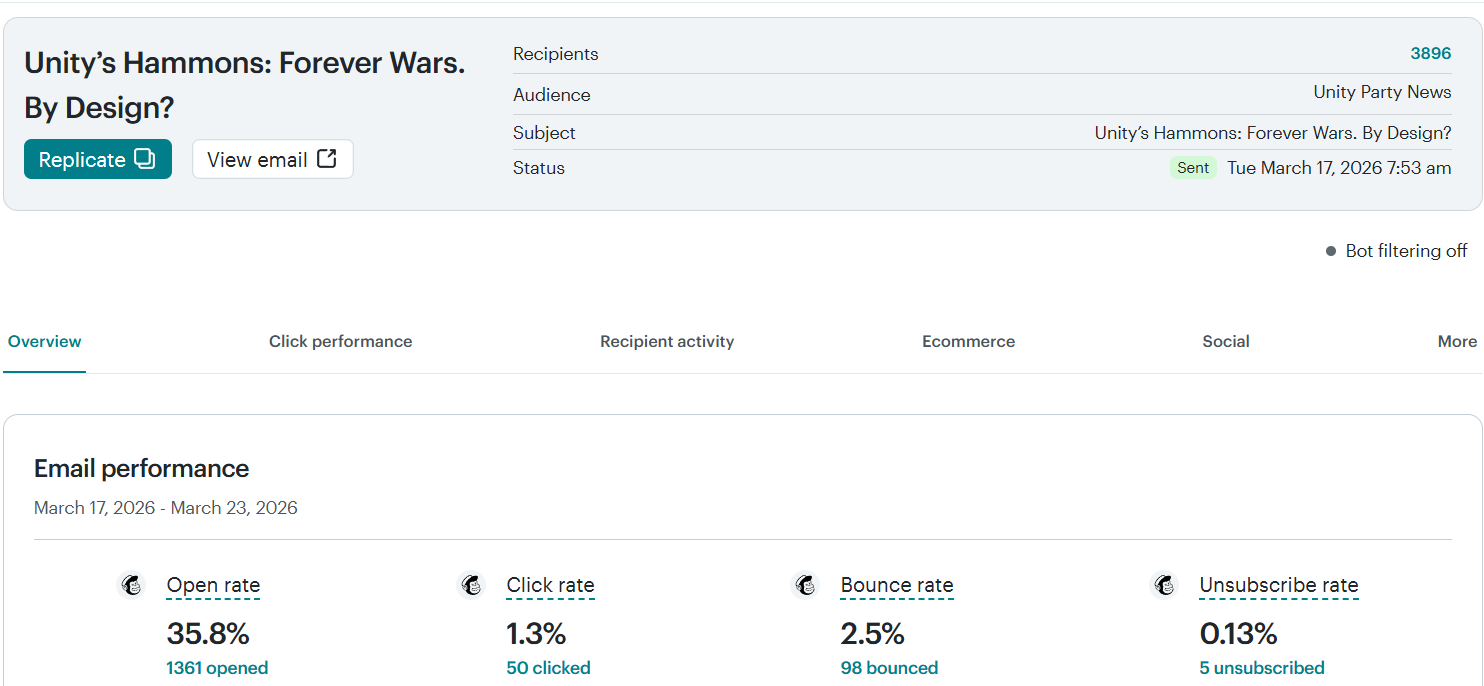The width and height of the screenshot is (1484, 686).
Task: Click the 0.13% unsubscribe rate value
Action: point(1239,634)
